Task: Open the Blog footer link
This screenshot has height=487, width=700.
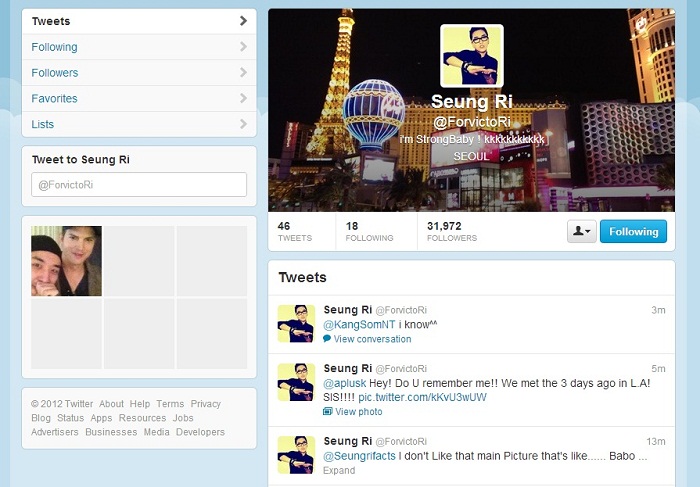Action: [41, 418]
